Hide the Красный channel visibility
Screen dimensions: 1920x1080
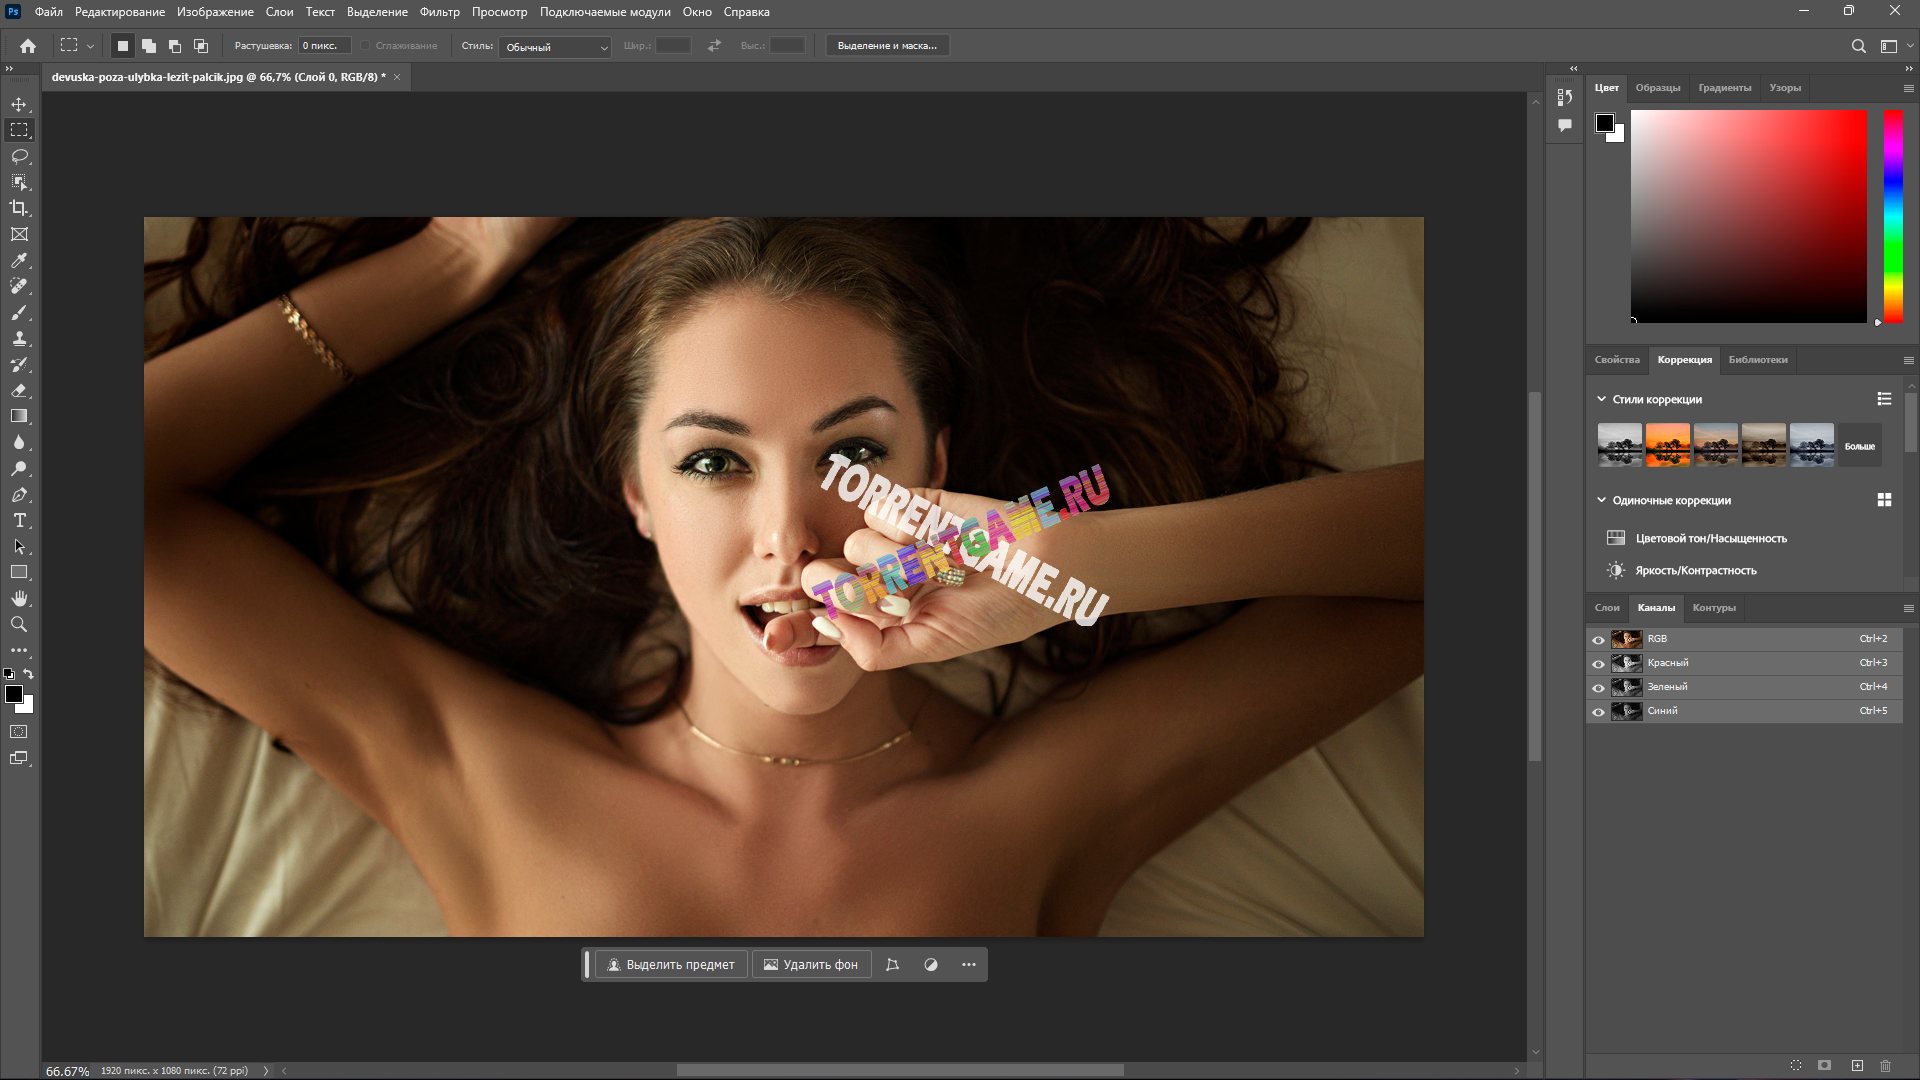[1598, 664]
